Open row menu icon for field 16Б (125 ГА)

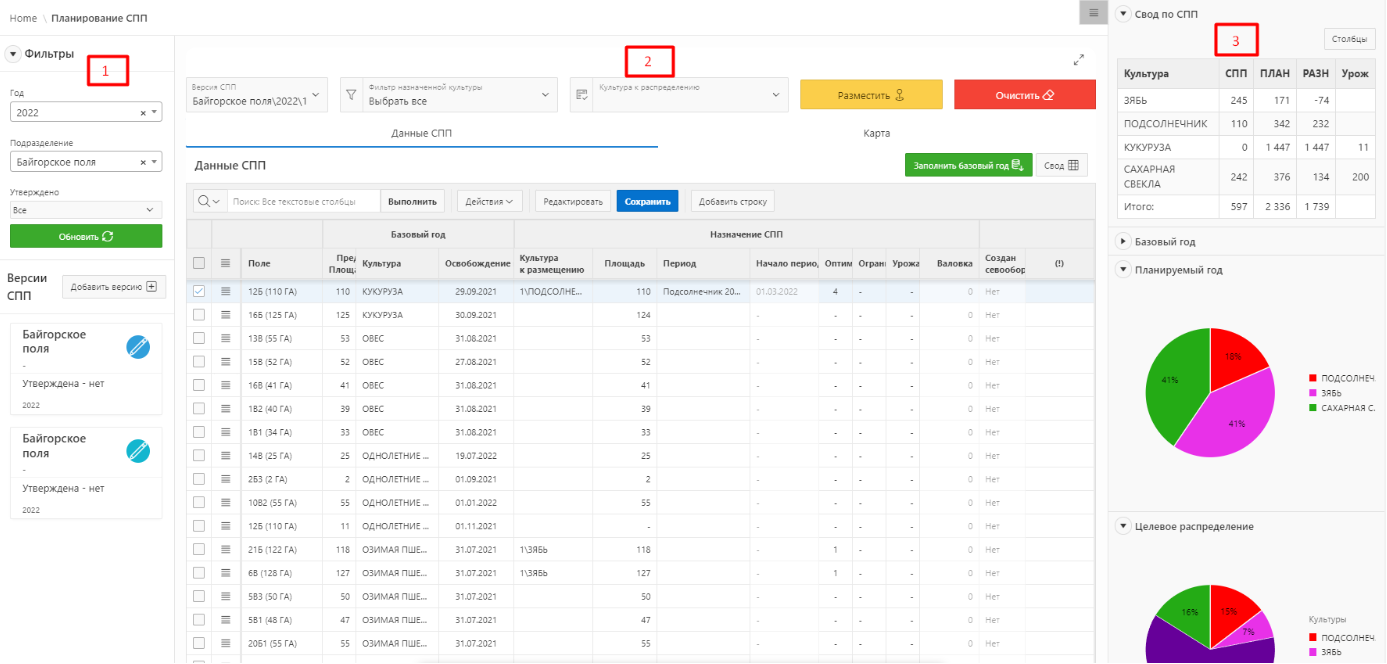[226, 315]
